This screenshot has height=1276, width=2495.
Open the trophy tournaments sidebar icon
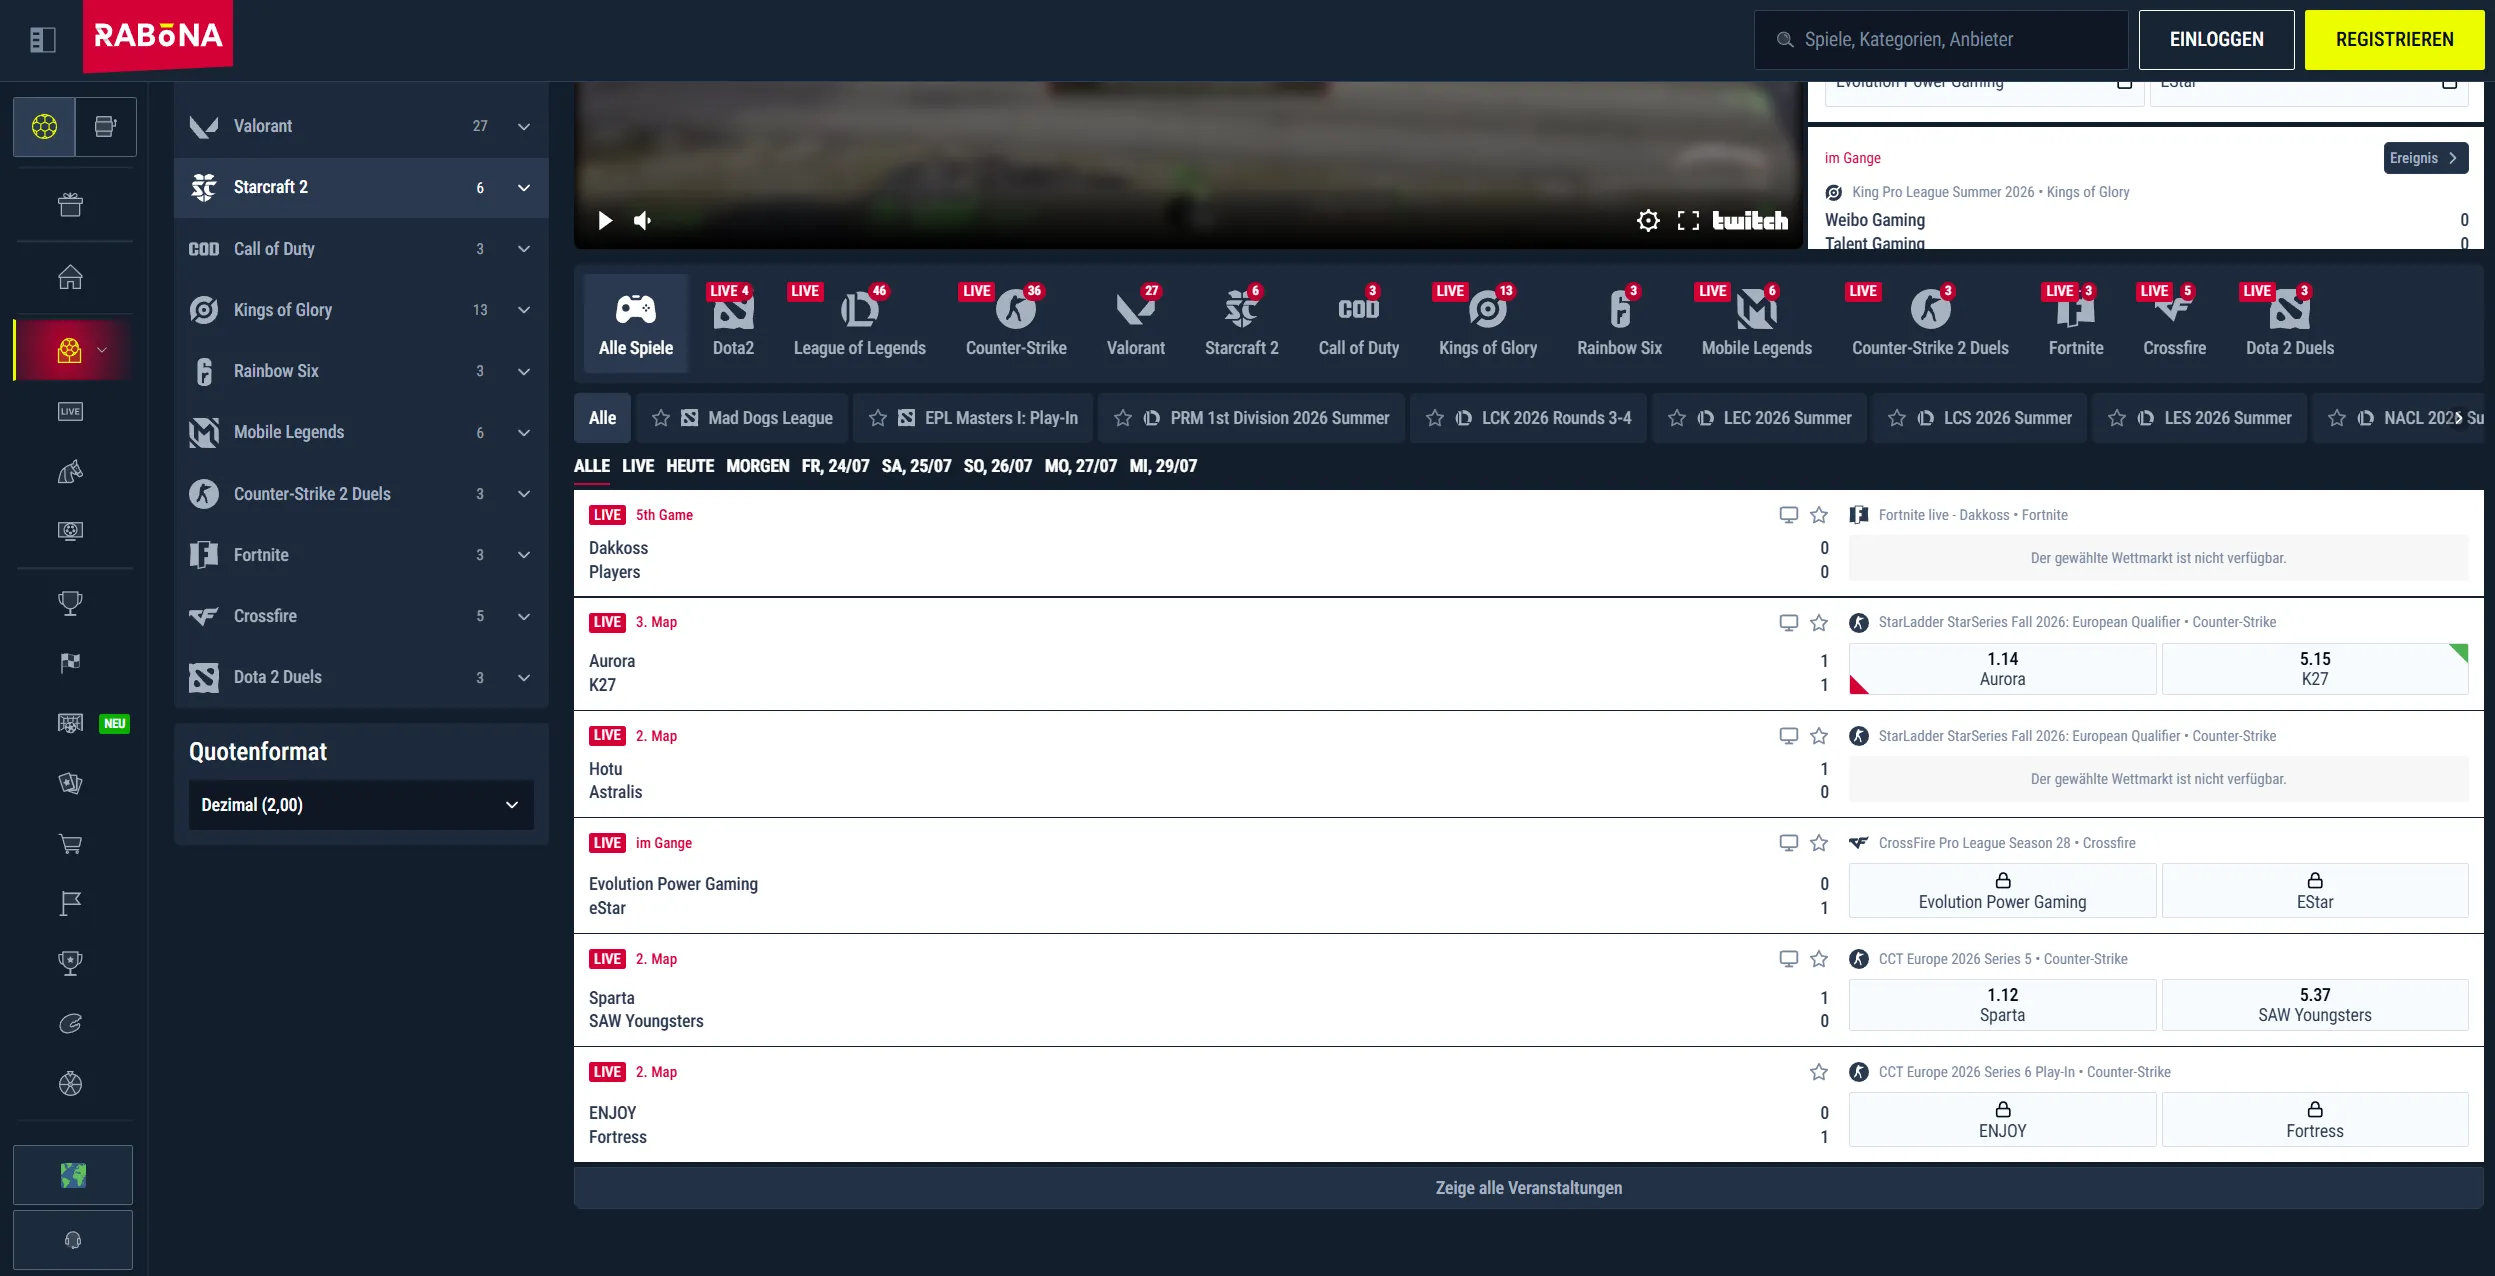(70, 603)
